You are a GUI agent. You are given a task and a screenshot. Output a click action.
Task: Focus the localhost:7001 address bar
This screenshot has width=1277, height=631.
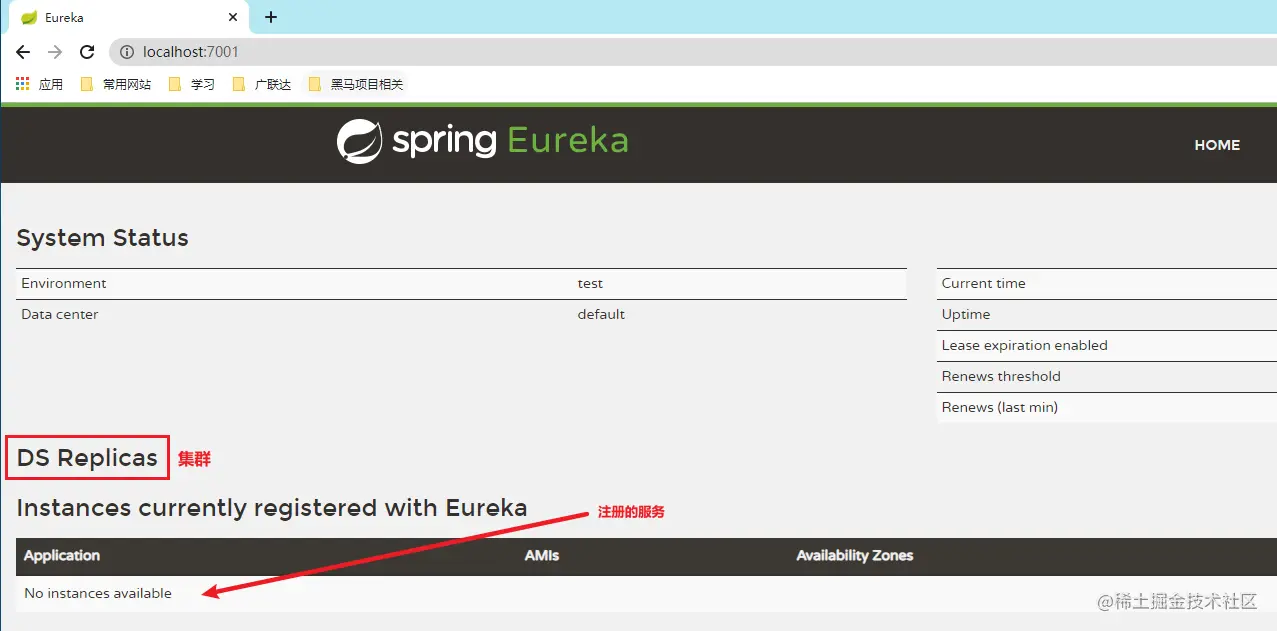pyautogui.click(x=690, y=52)
